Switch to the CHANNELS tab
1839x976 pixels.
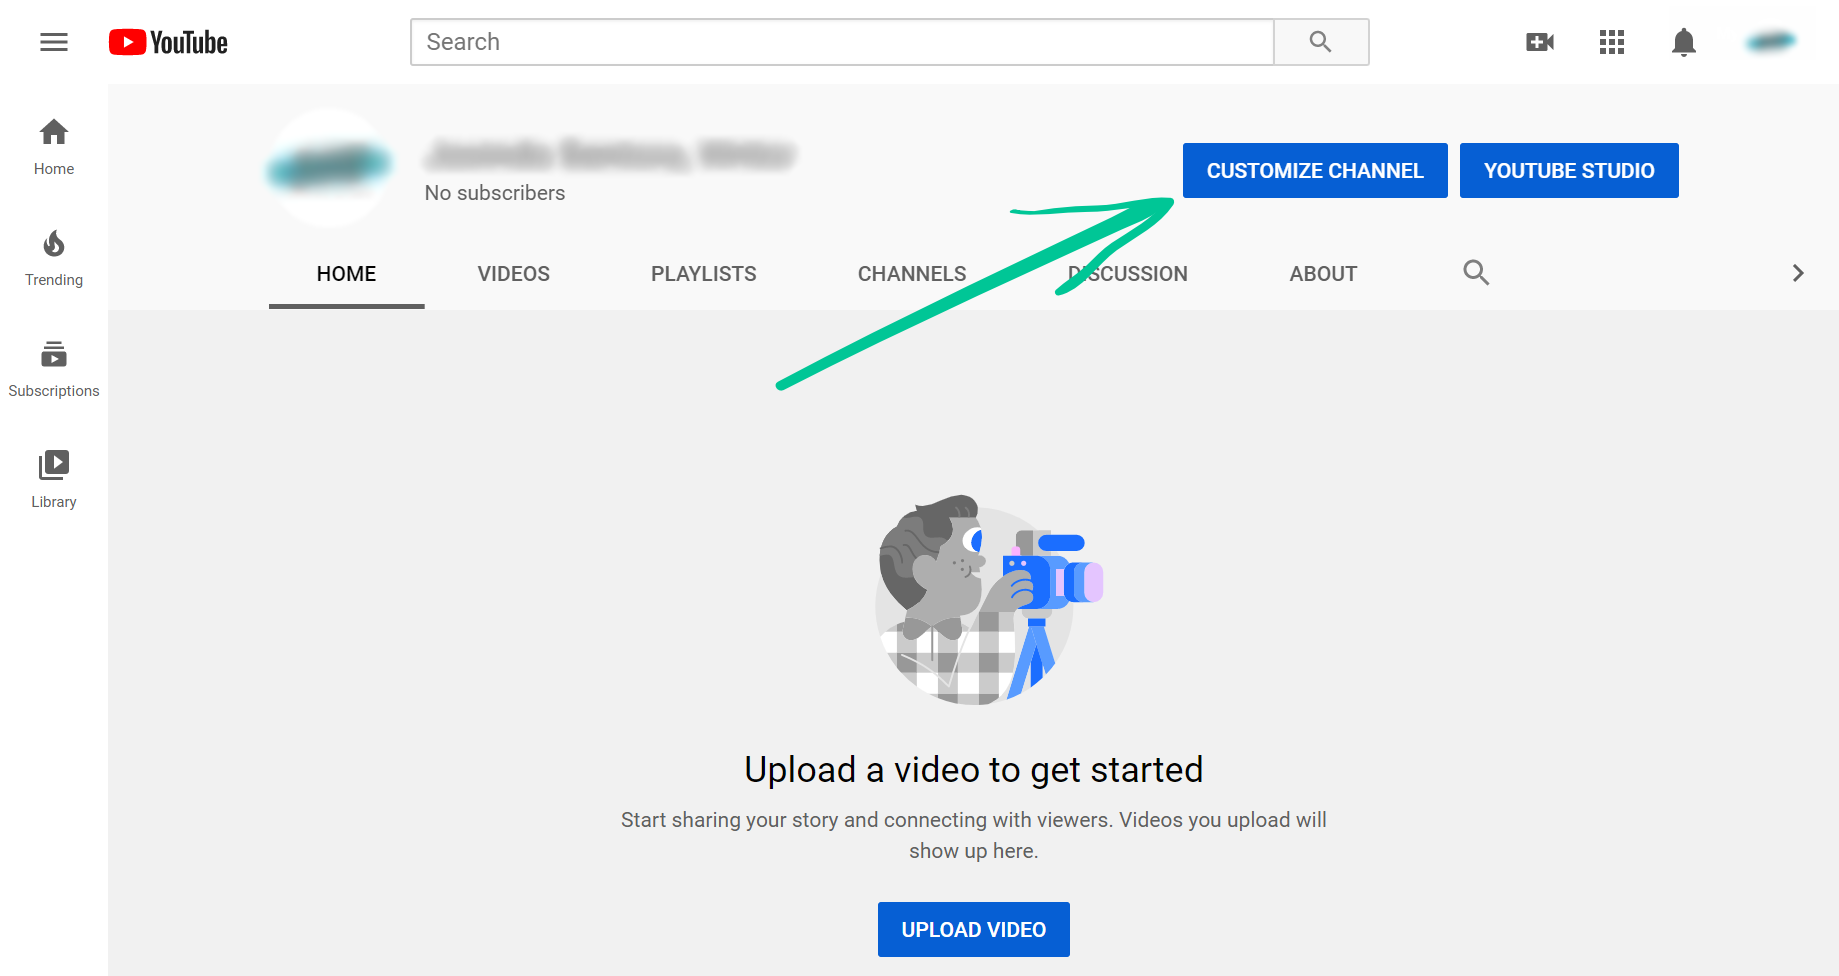point(912,274)
